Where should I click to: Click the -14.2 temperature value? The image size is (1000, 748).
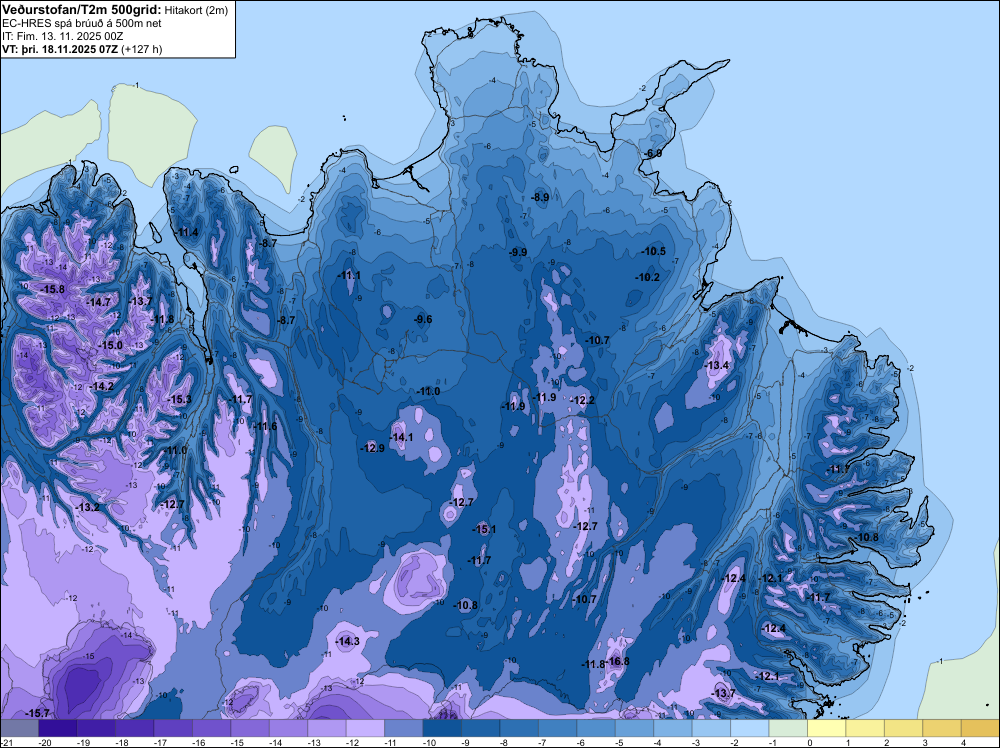(x=101, y=386)
